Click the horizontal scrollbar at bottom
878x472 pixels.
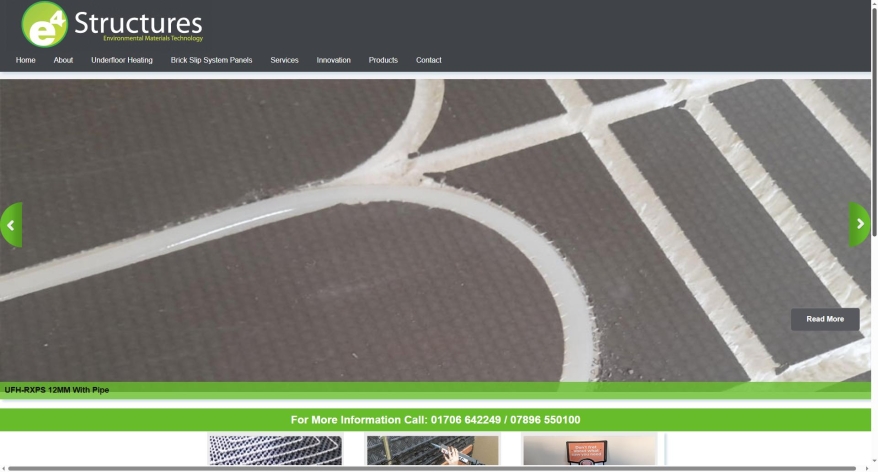[432, 468]
